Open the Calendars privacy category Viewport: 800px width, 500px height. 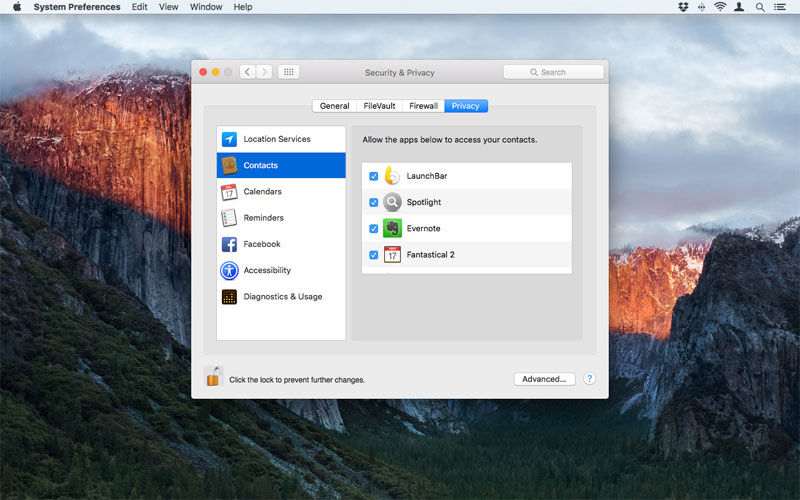pyautogui.click(x=281, y=191)
